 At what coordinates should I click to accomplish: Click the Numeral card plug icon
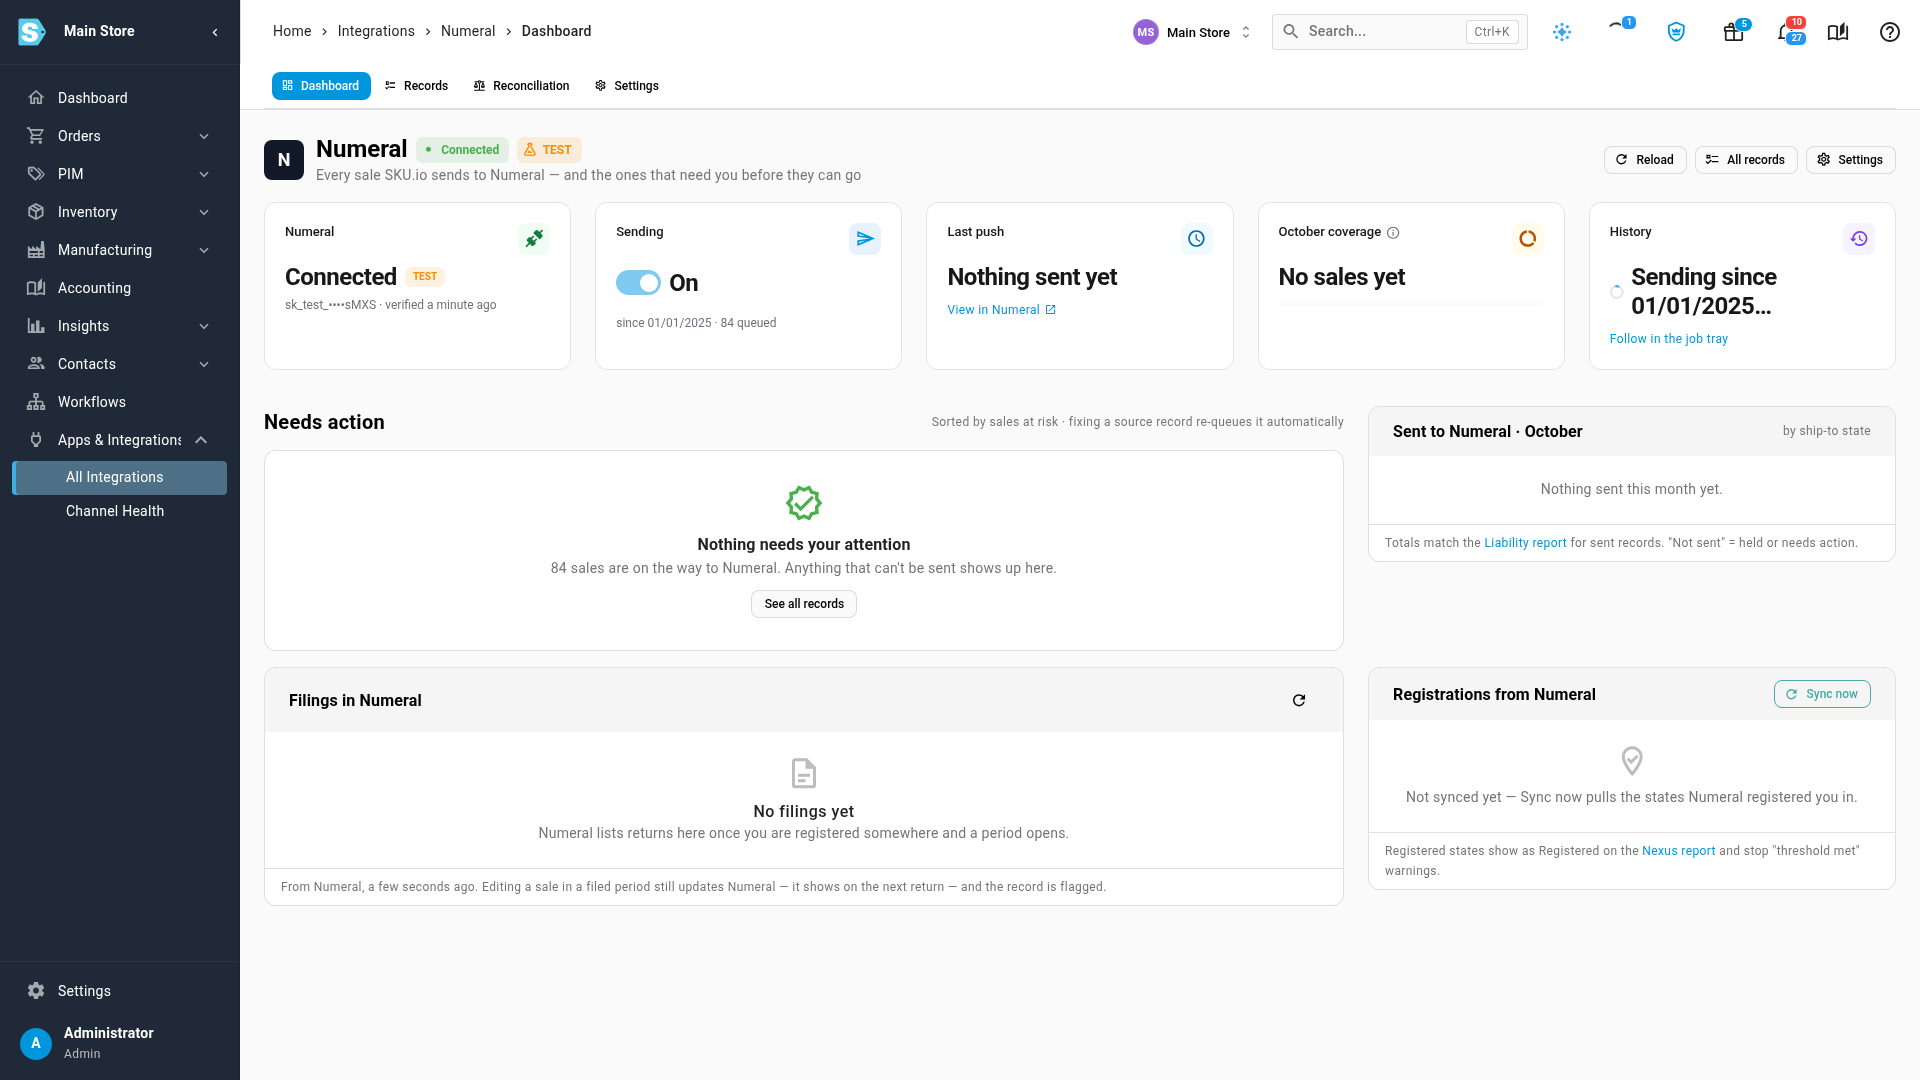pos(534,239)
